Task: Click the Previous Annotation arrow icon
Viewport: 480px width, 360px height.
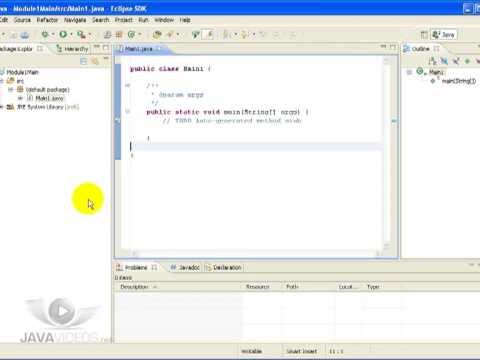Action: click(245, 34)
